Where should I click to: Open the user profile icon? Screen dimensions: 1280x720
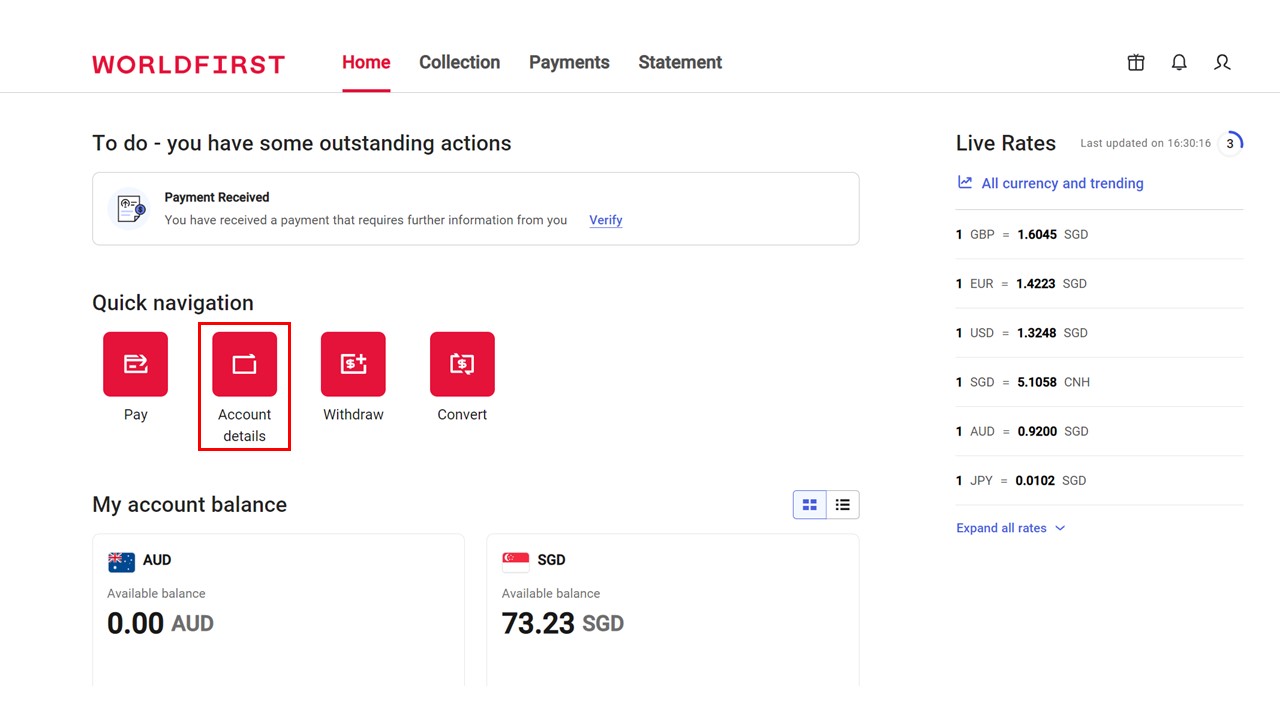pyautogui.click(x=1222, y=62)
